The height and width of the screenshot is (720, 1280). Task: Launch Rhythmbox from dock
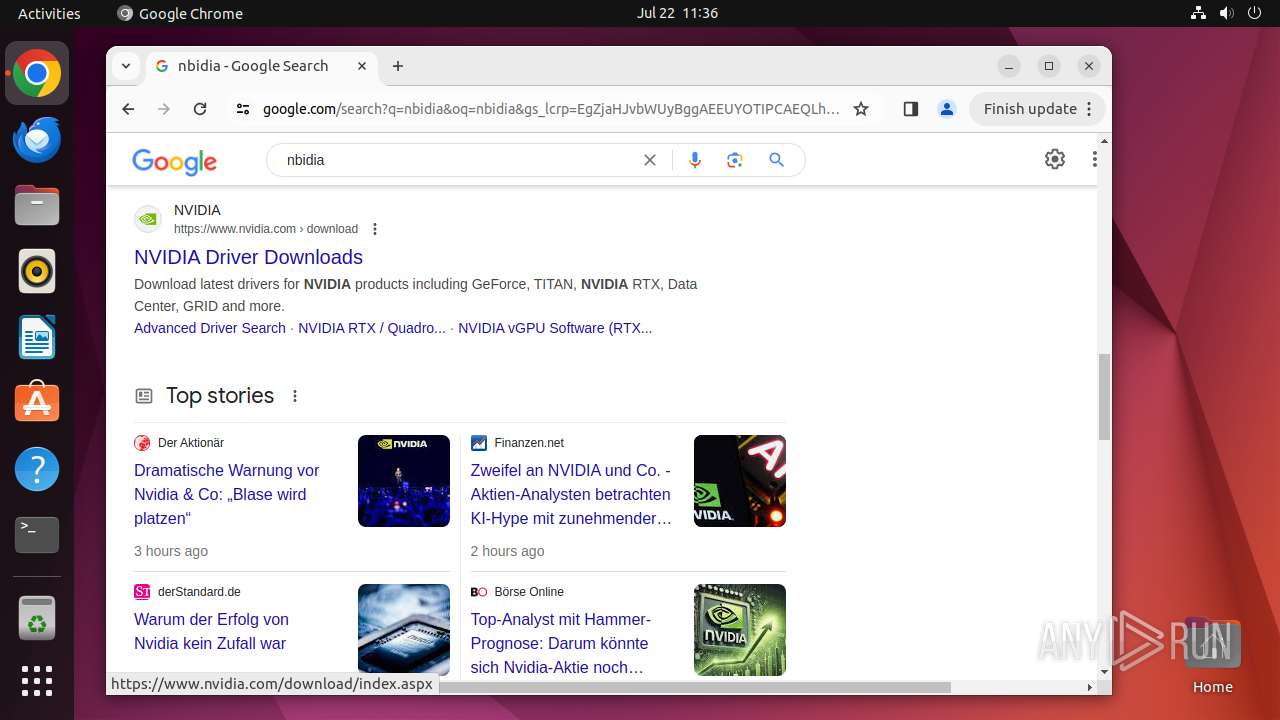[x=37, y=272]
